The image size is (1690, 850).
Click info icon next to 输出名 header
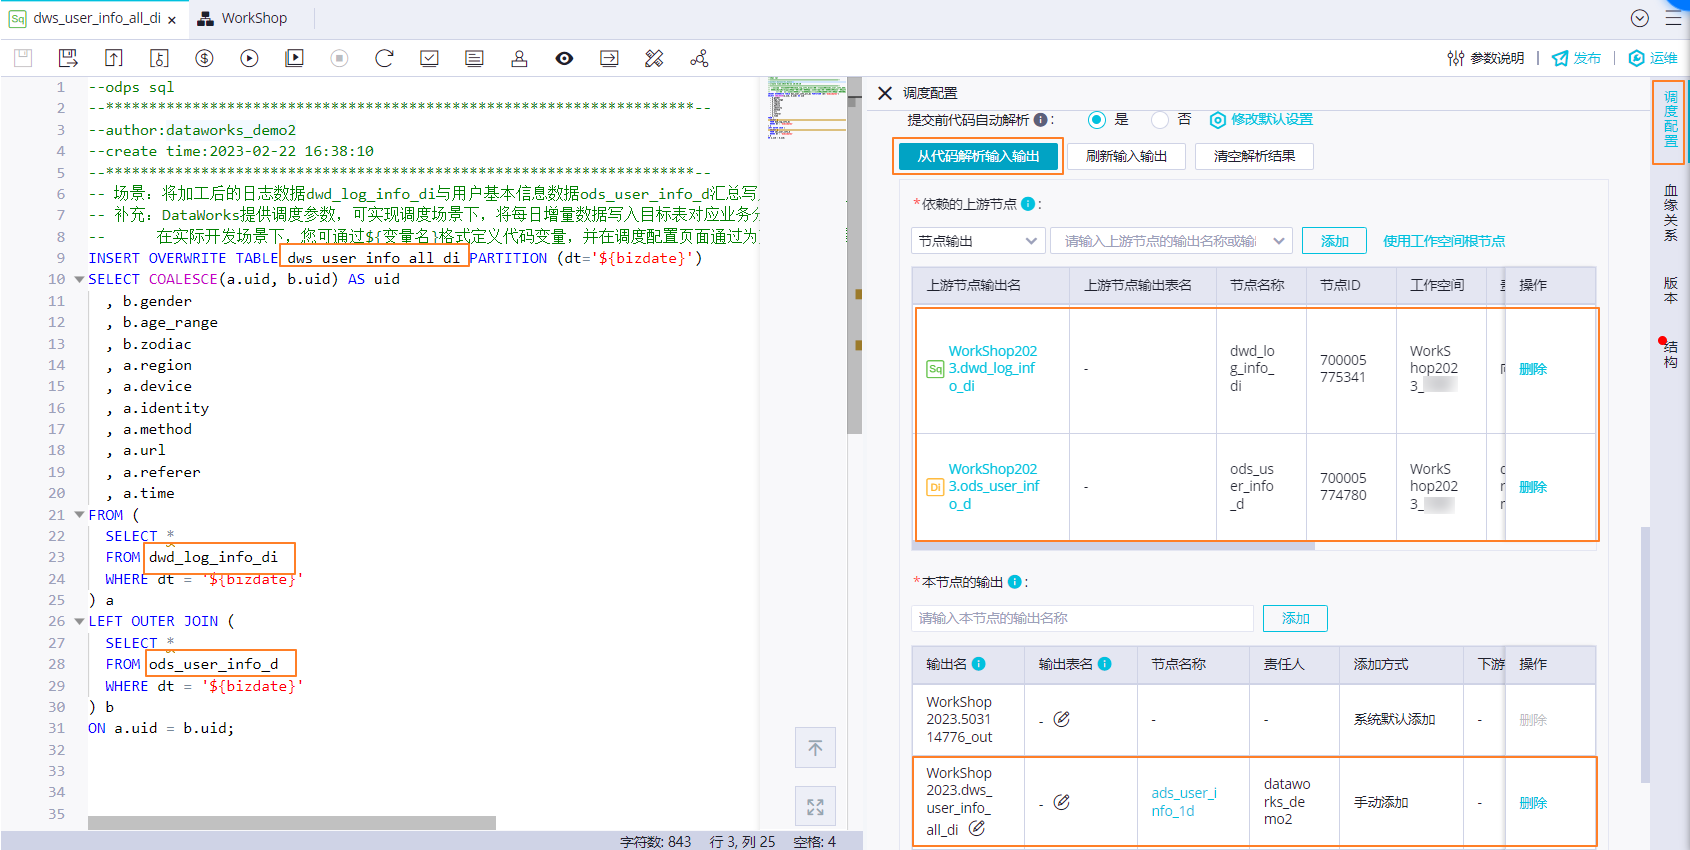tap(979, 664)
